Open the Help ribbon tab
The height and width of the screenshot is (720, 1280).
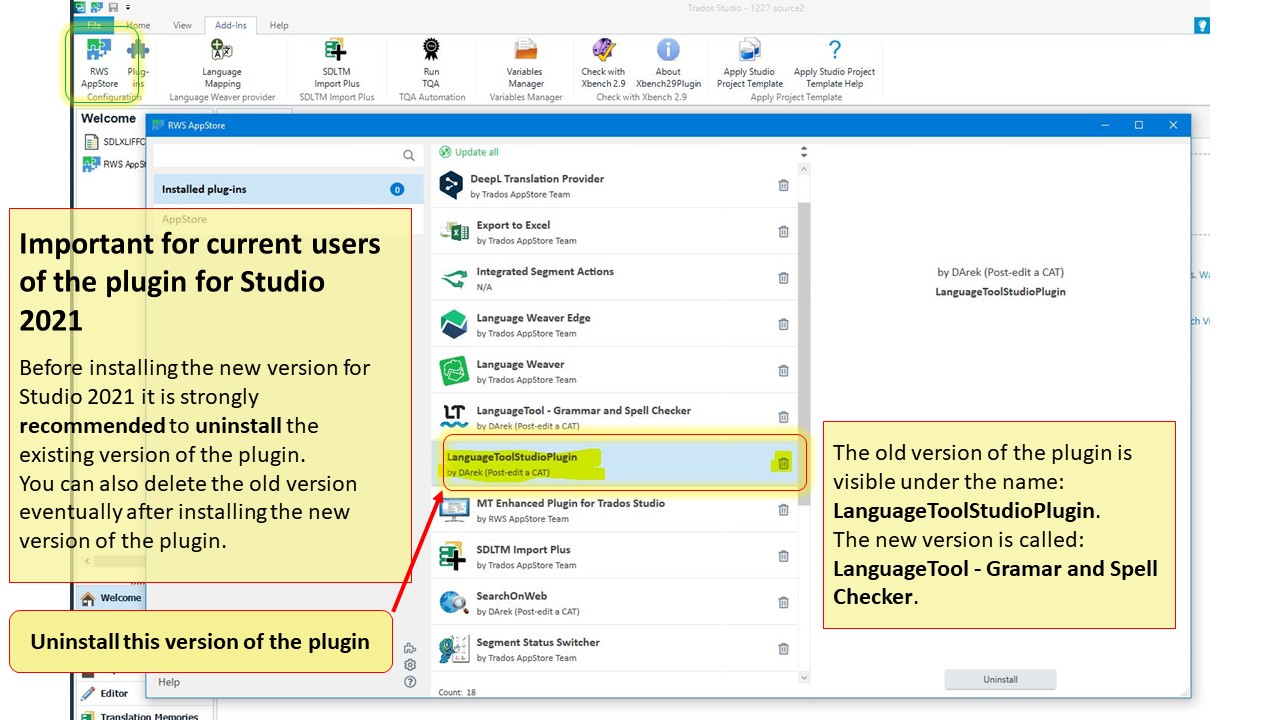pyautogui.click(x=279, y=25)
